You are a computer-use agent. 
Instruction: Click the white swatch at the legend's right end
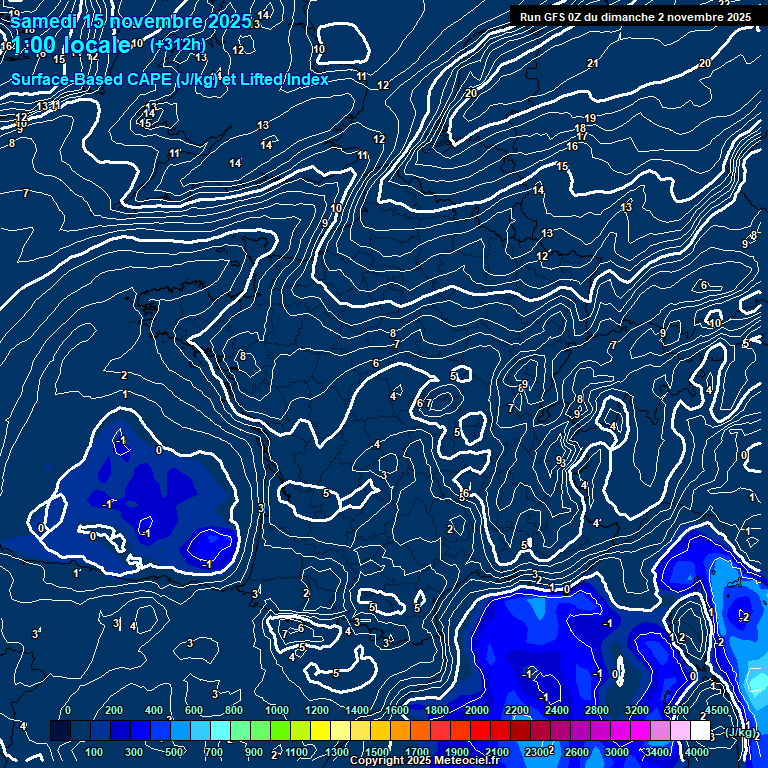[x=700, y=730]
